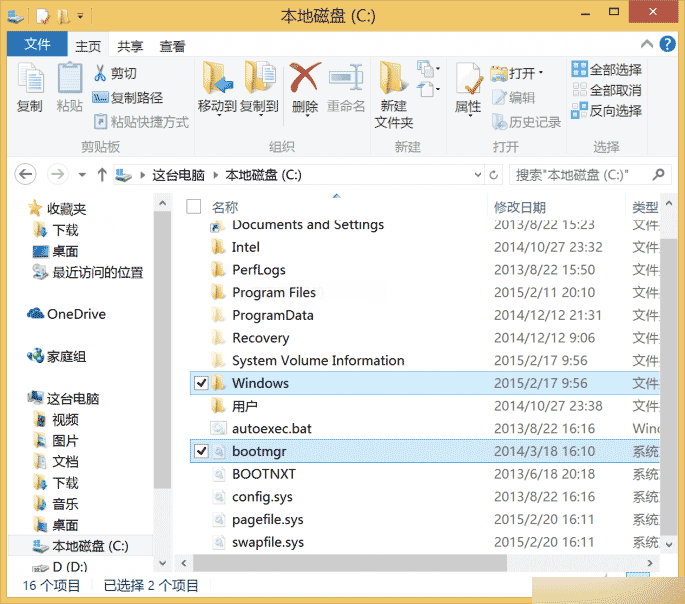Open the quick access toolbar customize dropdown
The width and height of the screenshot is (685, 604).
(x=80, y=17)
